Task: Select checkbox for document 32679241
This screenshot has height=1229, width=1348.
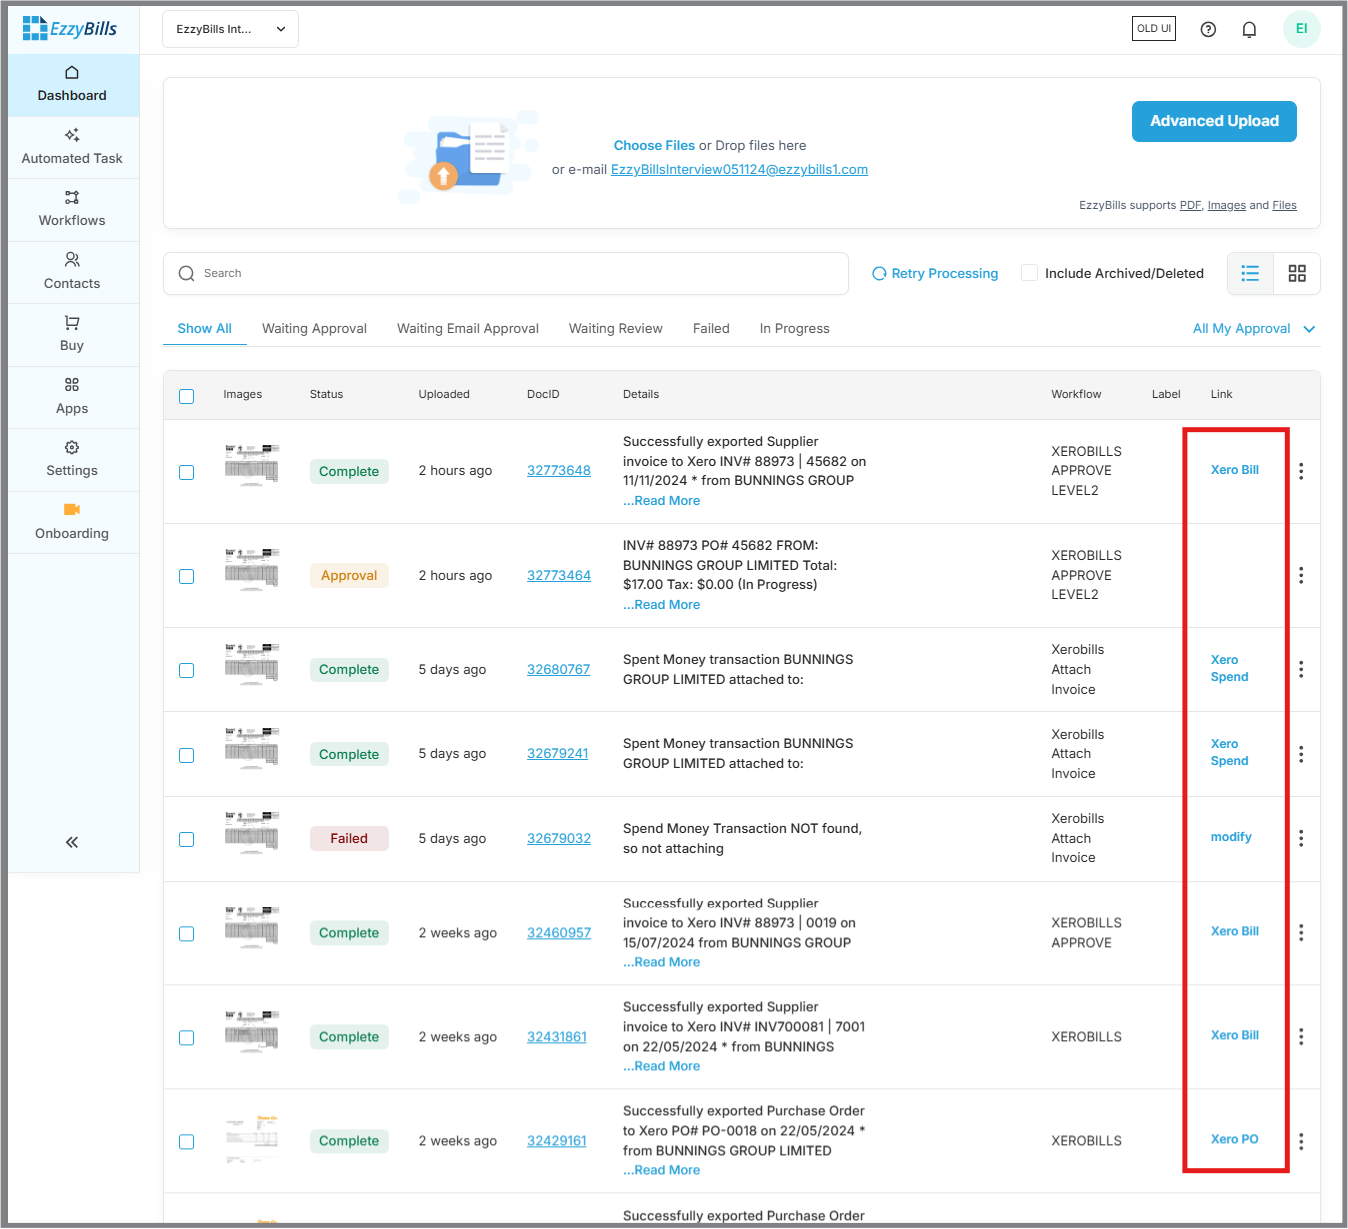Action: (186, 755)
